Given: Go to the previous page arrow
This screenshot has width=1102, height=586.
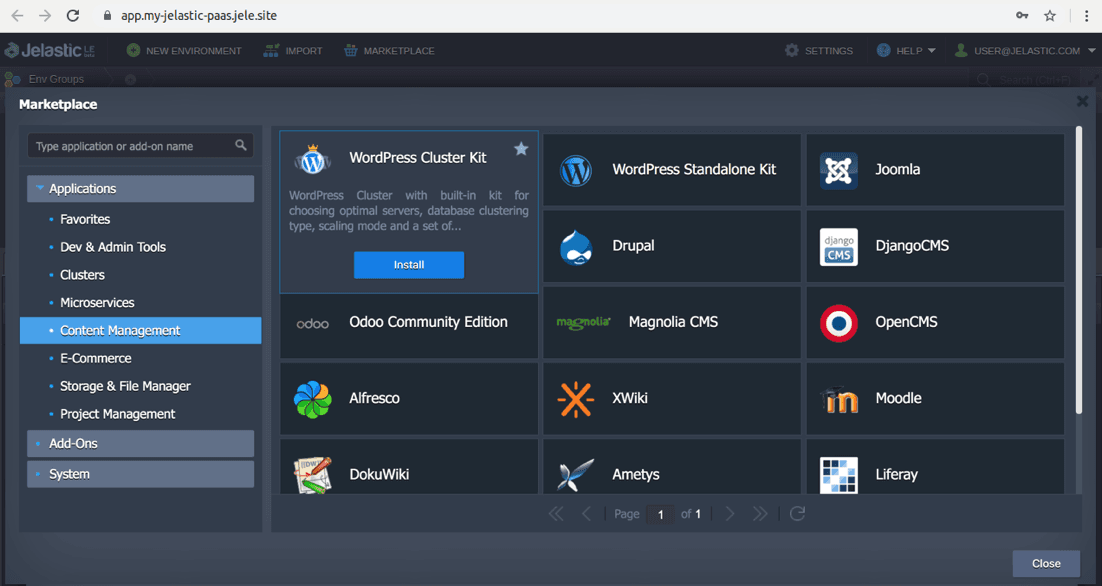Looking at the screenshot, I should click(586, 514).
